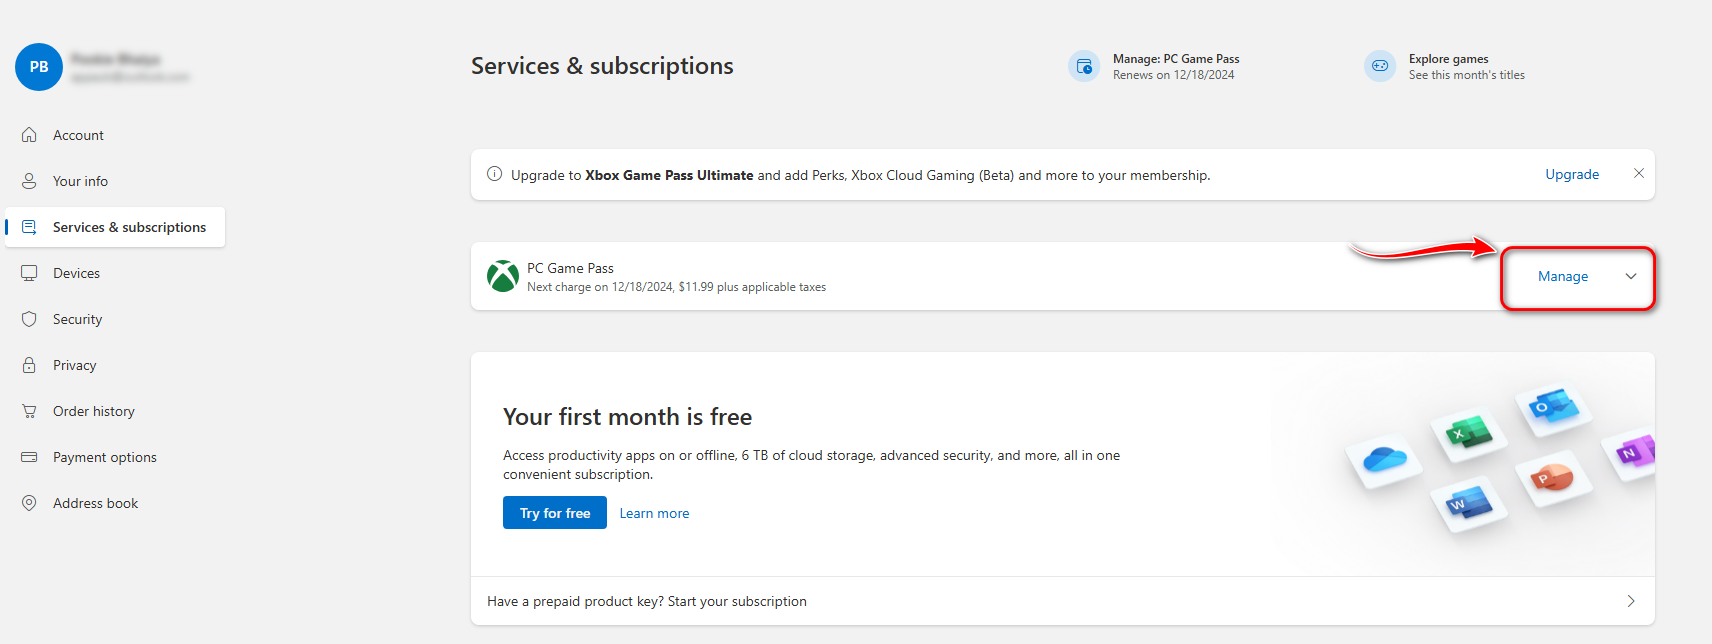Click the Xbox logo beside PC Game Pass

pos(502,277)
